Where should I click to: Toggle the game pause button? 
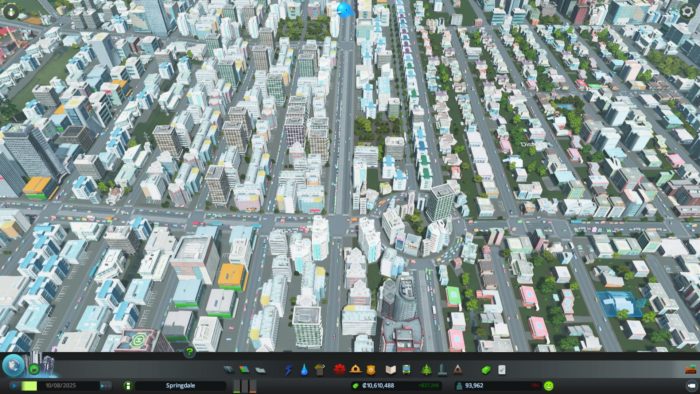coord(14,386)
